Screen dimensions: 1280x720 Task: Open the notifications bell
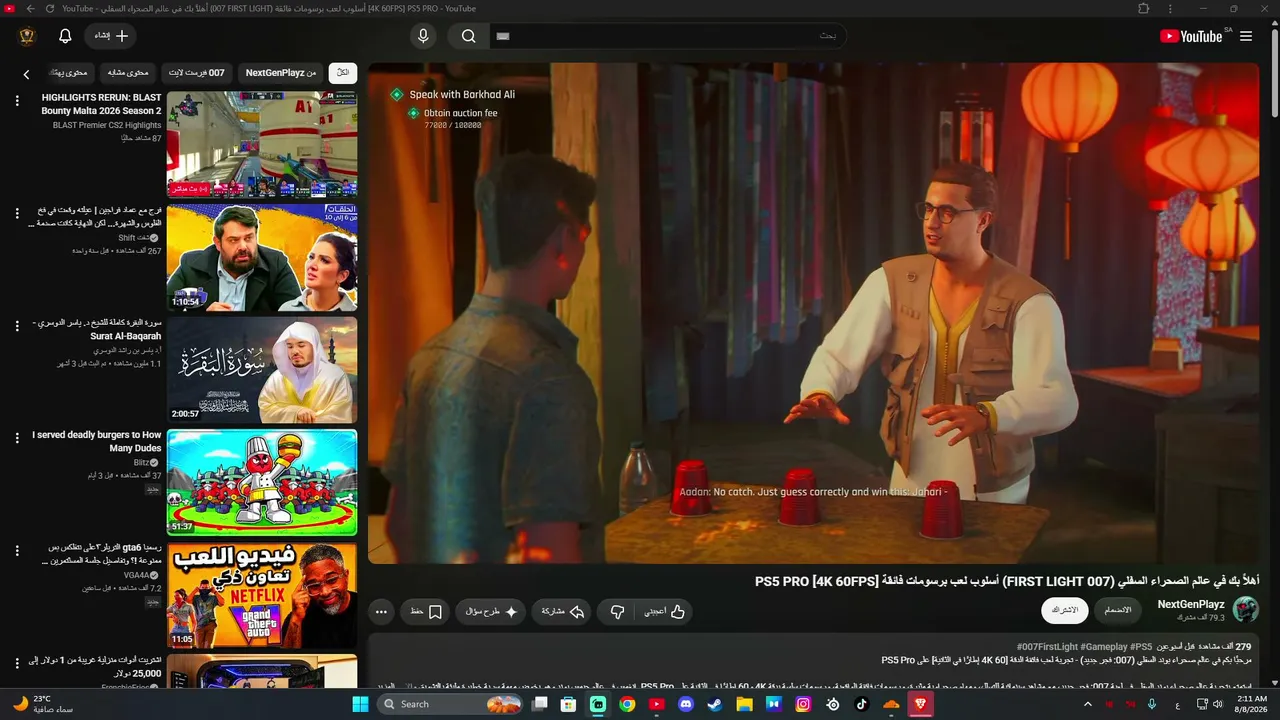coord(65,36)
